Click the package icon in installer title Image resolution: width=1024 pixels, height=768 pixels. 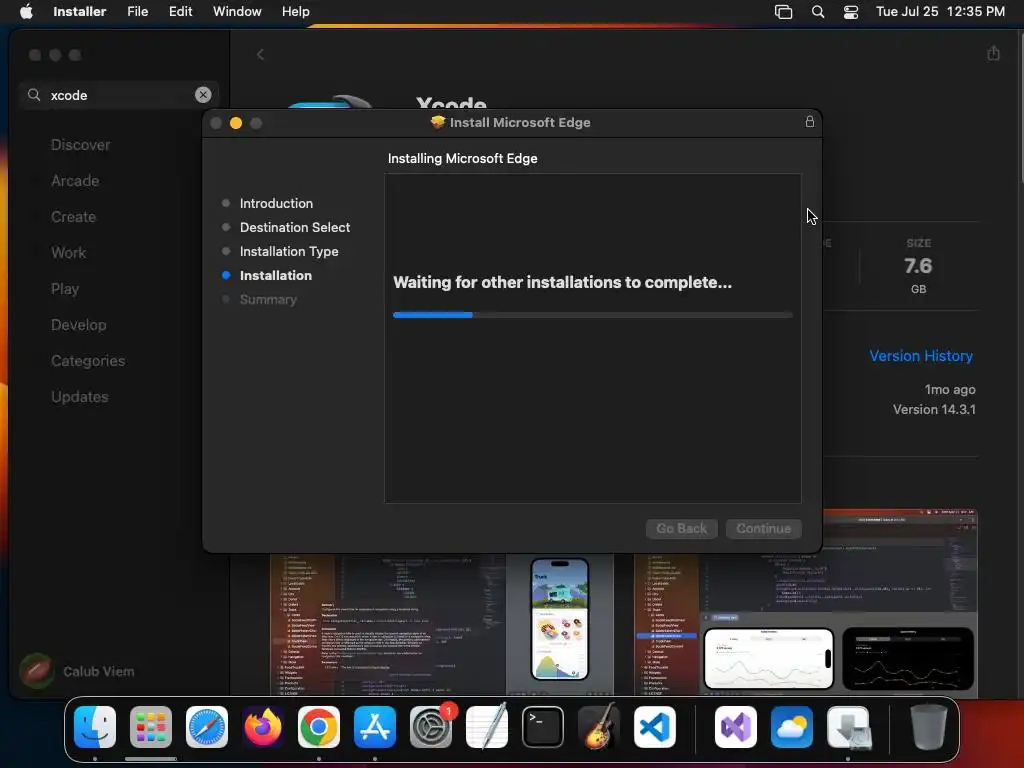pyautogui.click(x=438, y=122)
